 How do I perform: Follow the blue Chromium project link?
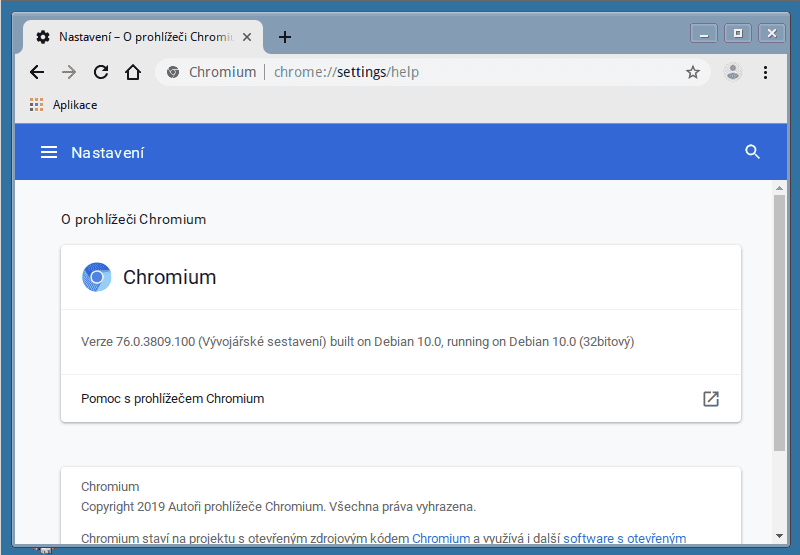(441, 538)
